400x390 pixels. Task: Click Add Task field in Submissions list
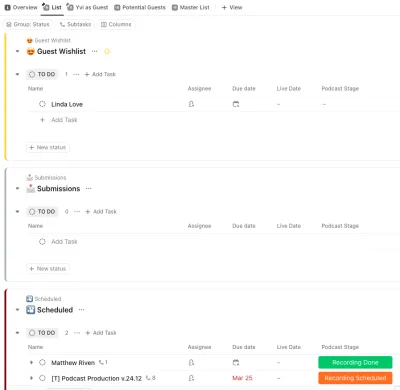(x=64, y=241)
